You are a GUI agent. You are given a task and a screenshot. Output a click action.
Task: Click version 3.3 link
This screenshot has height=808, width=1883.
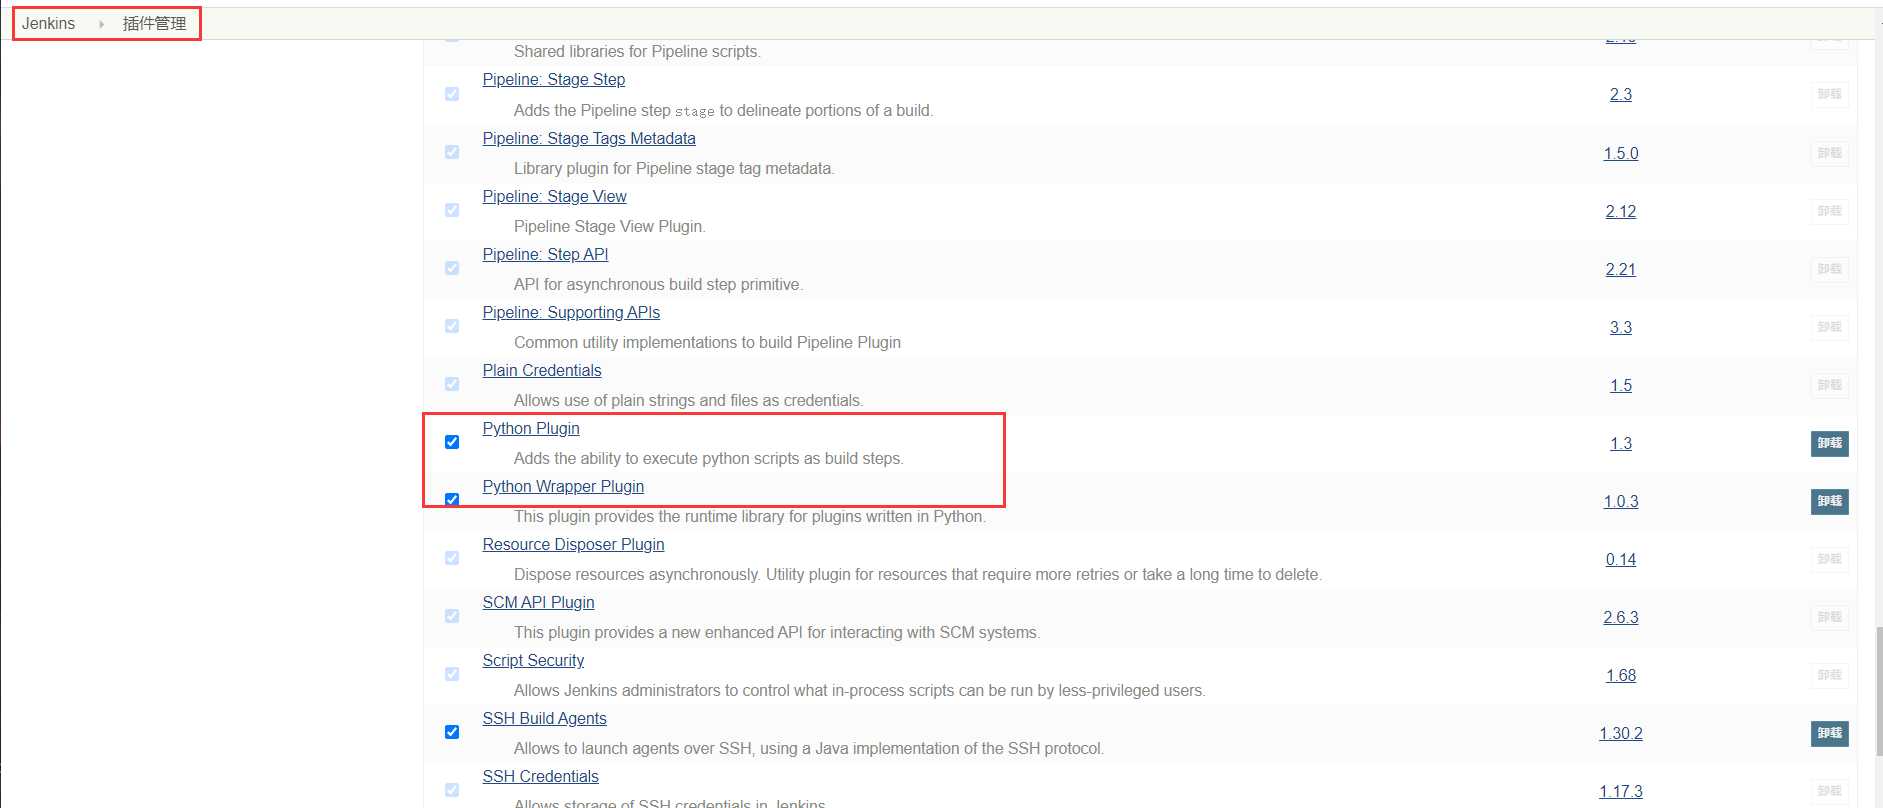tap(1621, 327)
